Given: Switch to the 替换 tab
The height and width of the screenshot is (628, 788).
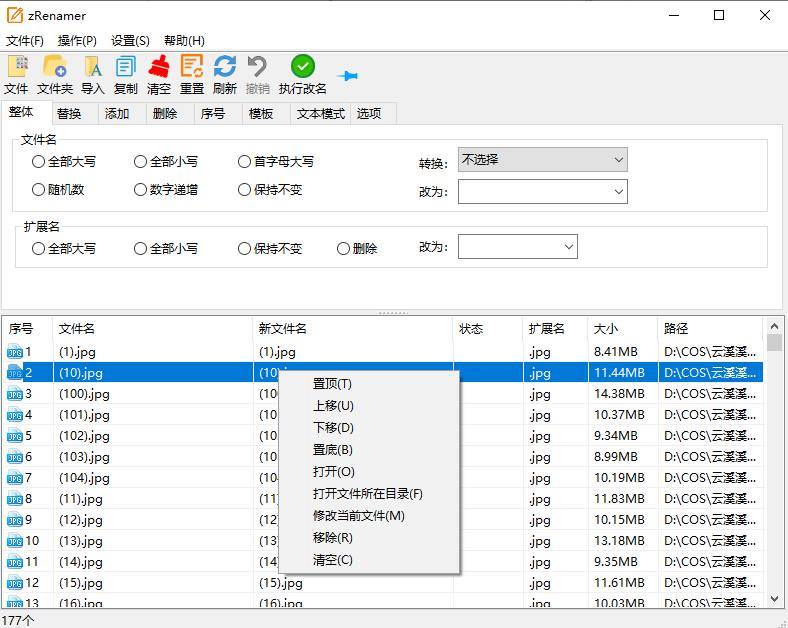Looking at the screenshot, I should tap(69, 113).
